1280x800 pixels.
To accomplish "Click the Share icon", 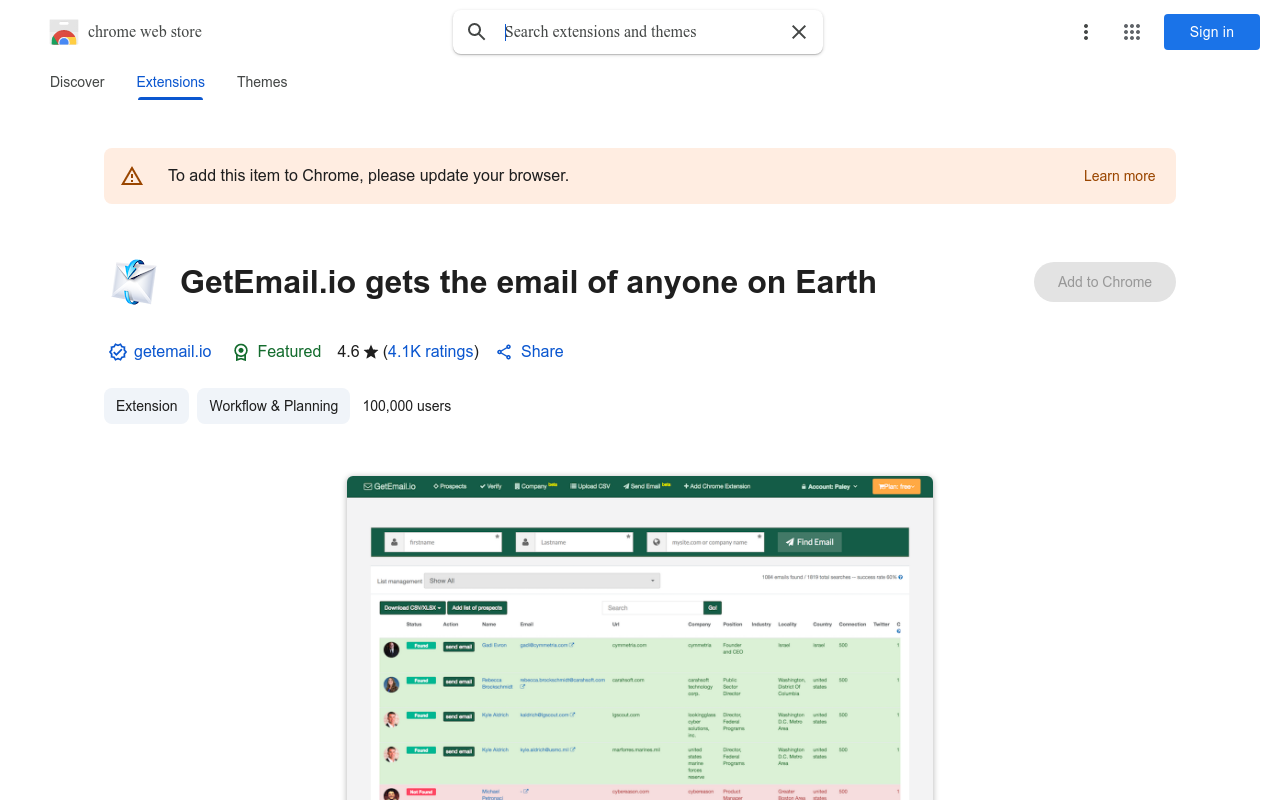I will (504, 352).
